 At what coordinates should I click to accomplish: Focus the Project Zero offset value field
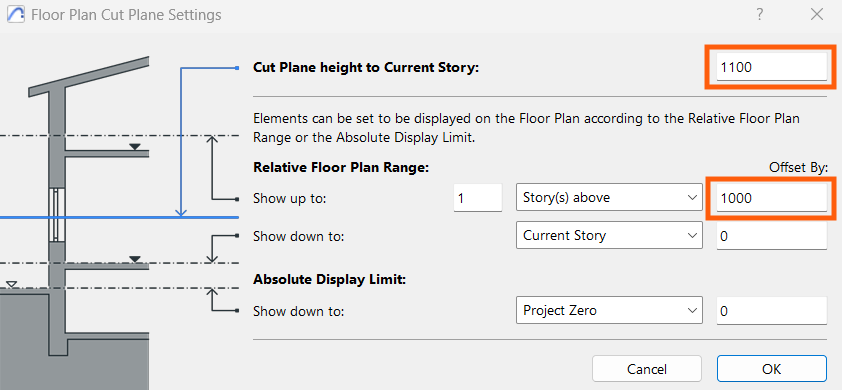coord(772,310)
